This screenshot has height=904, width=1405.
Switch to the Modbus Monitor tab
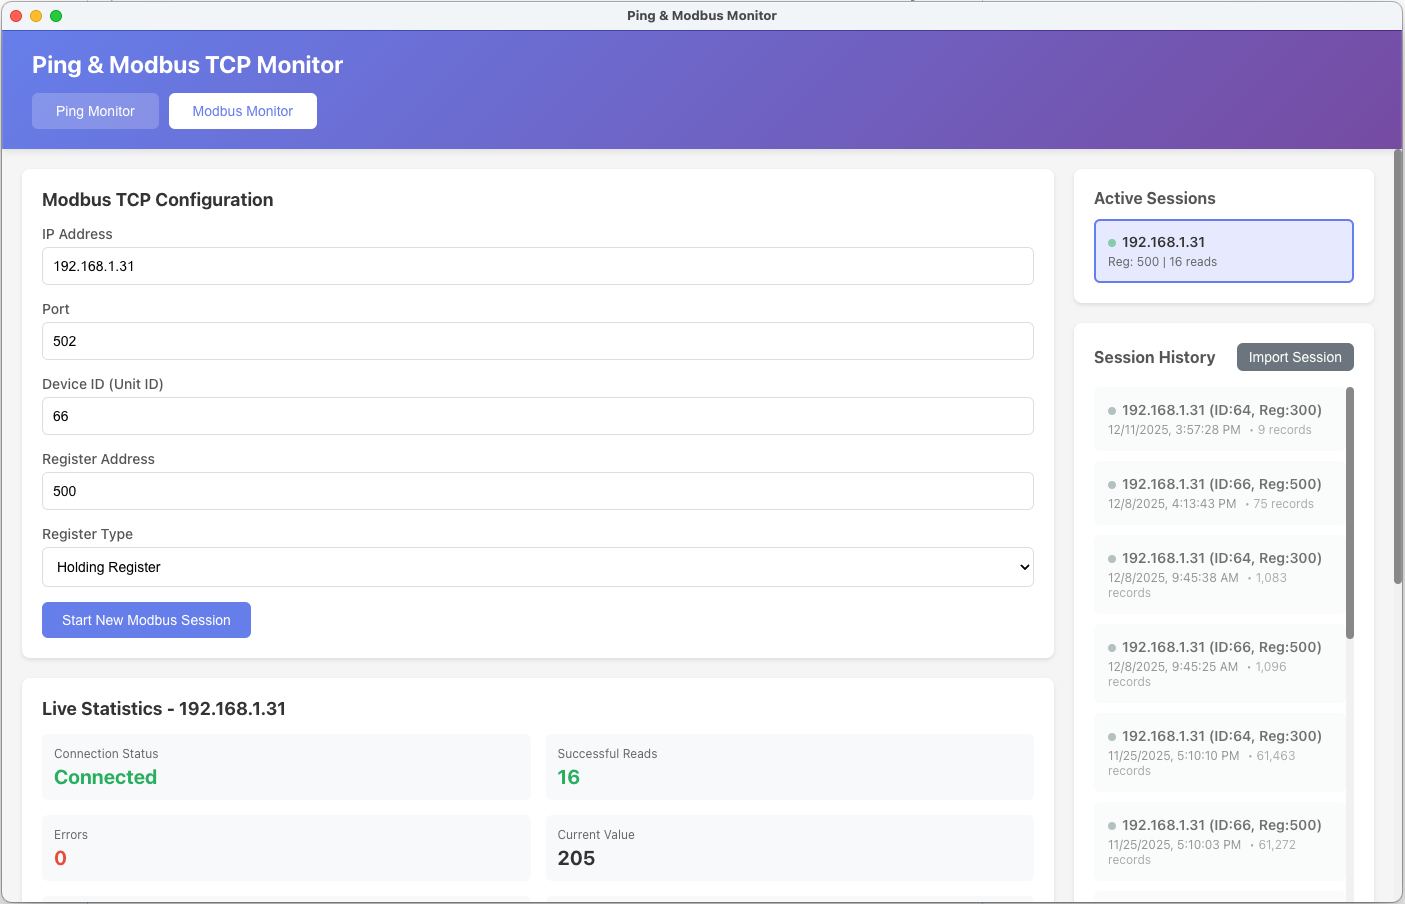[x=242, y=111]
